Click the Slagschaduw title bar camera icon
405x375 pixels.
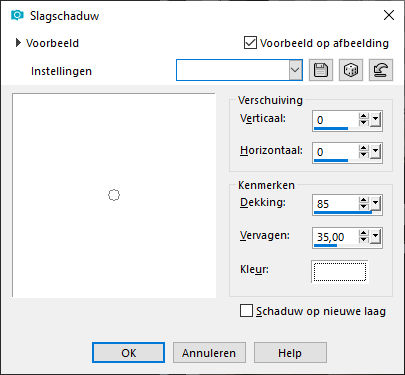17,15
